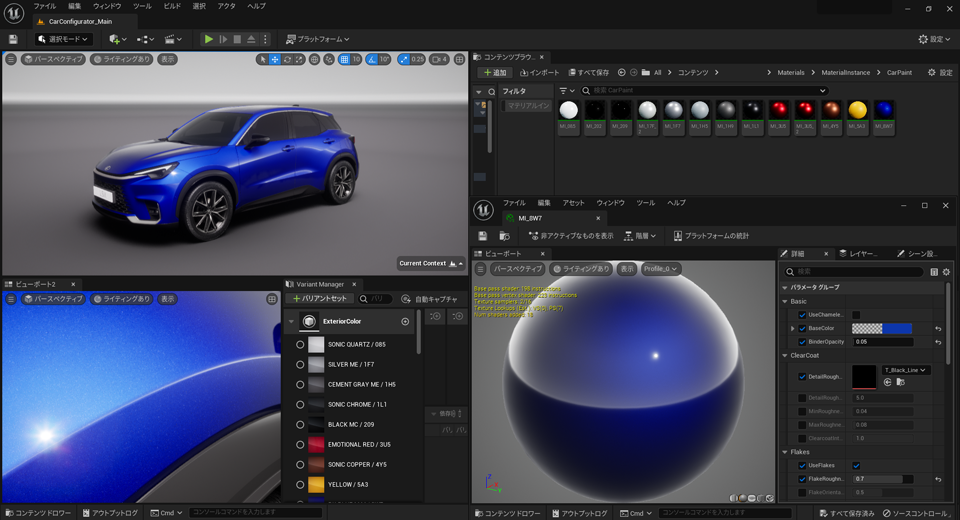Open the T_Black_Line texture dropdown

(905, 370)
